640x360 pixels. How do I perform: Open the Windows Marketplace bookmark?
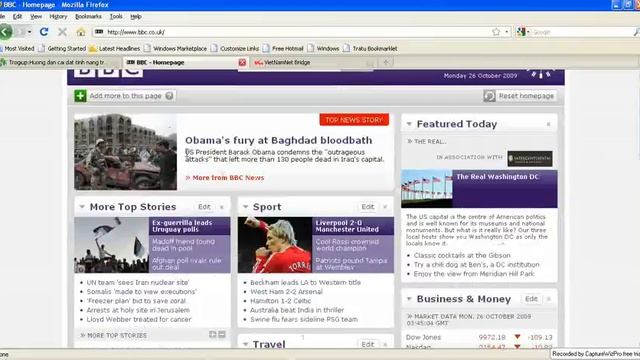point(176,49)
